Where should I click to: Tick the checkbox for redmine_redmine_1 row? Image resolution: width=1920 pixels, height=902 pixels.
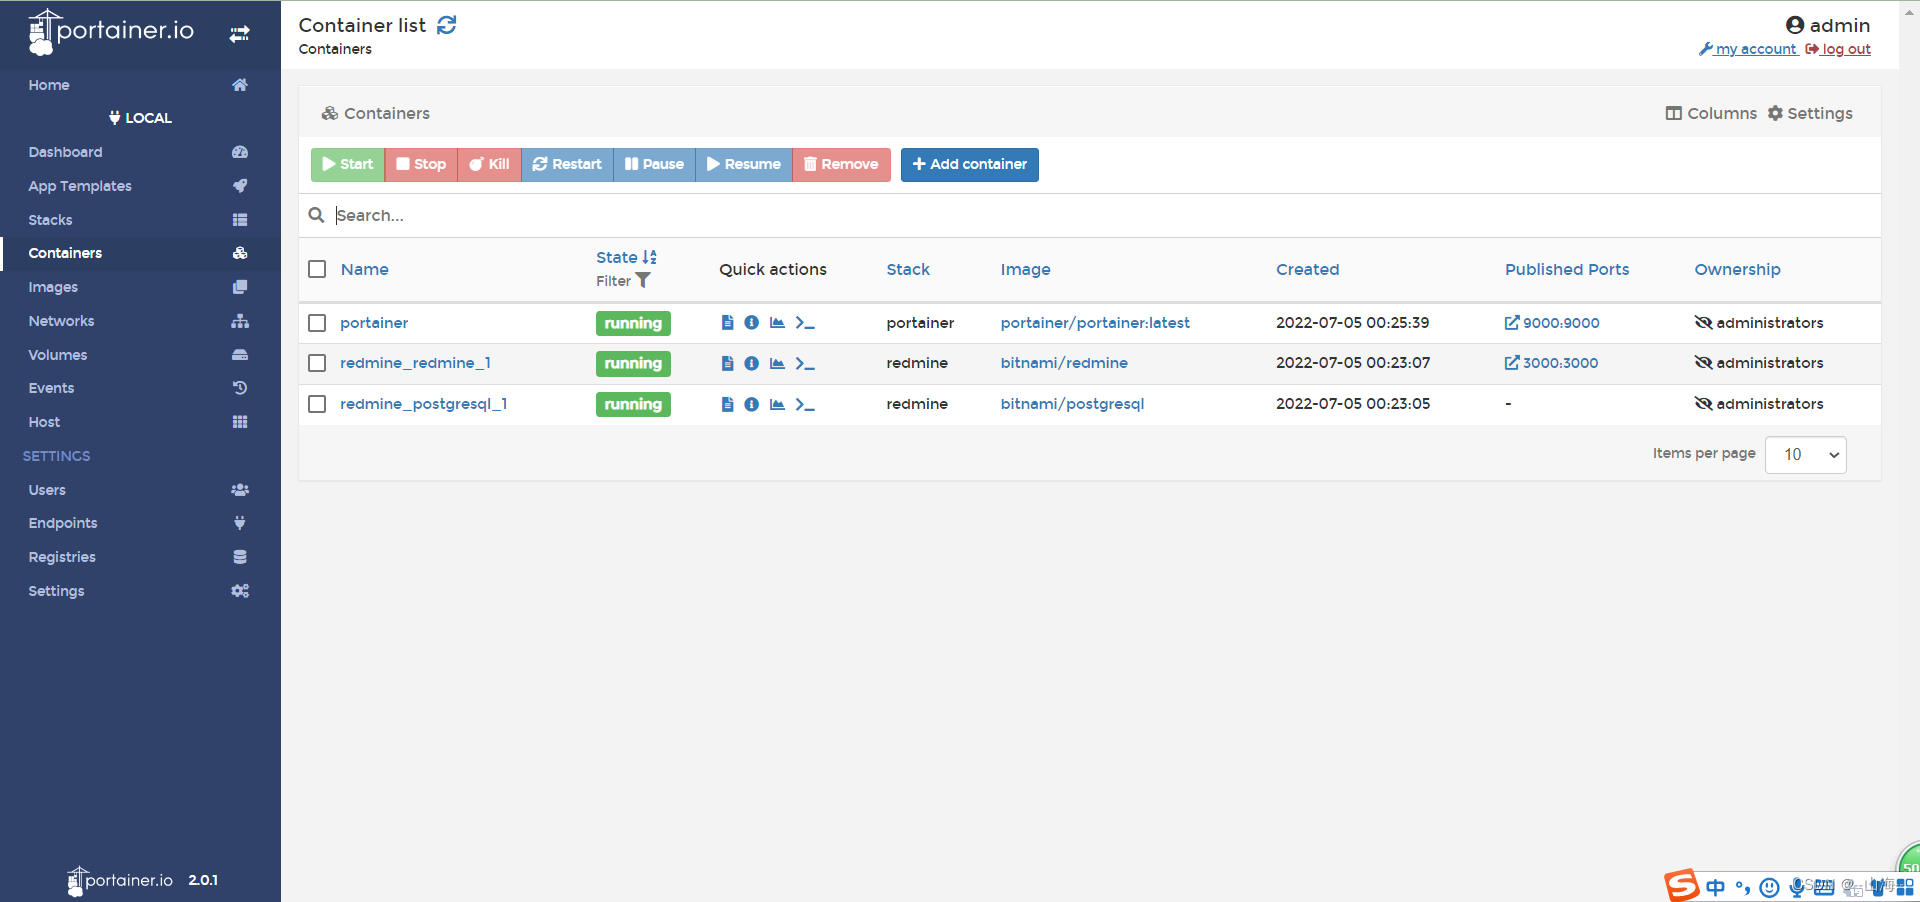tap(317, 363)
